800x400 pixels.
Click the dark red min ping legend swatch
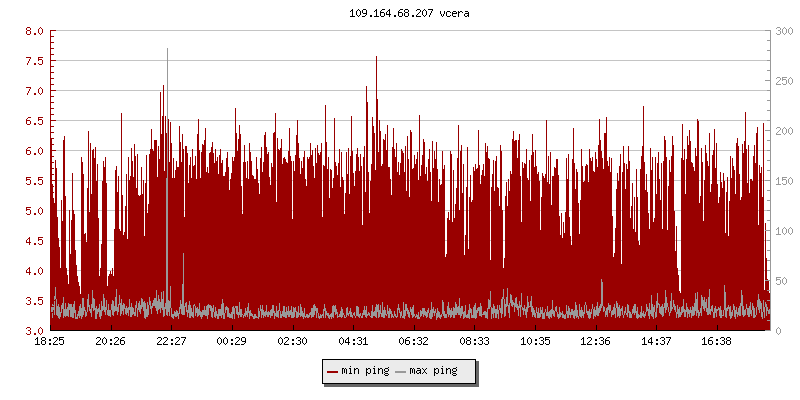click(x=332, y=371)
